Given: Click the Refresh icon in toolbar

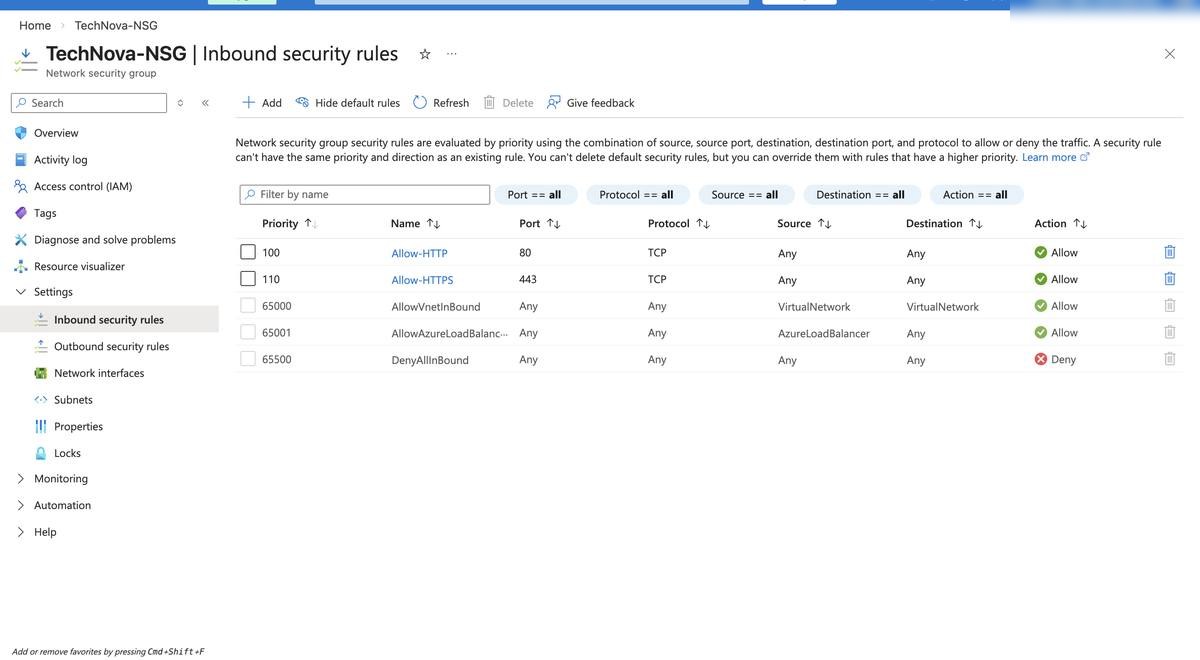Looking at the screenshot, I should point(420,102).
